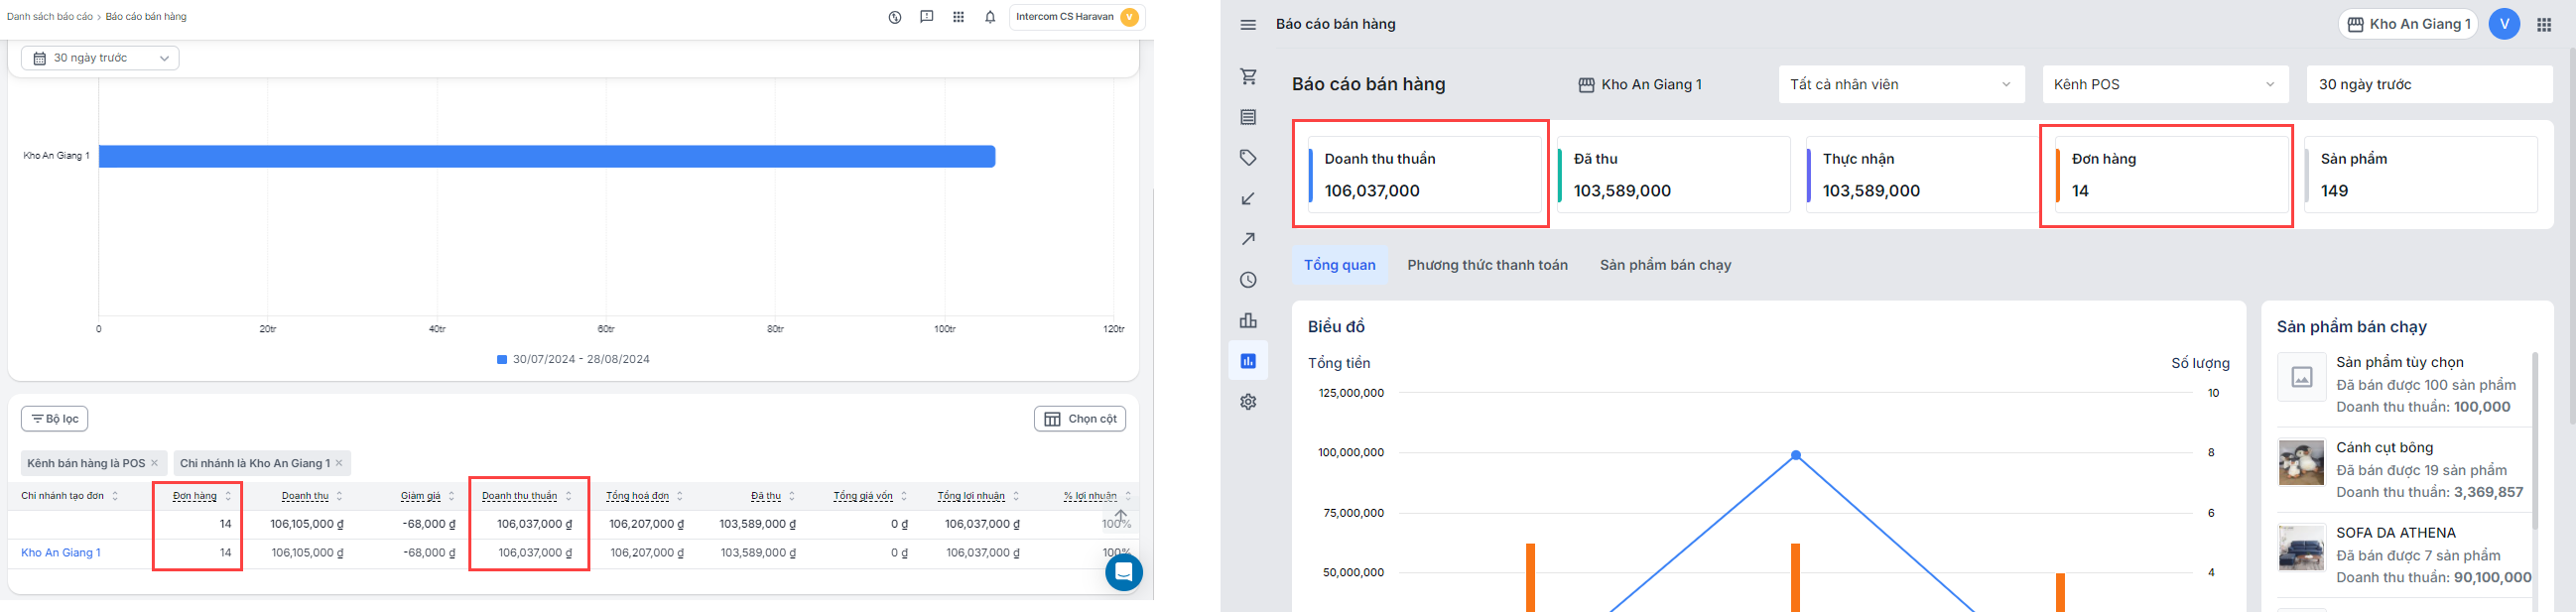Open the Intercom chat bubble widget
The width and height of the screenshot is (2576, 612).
[1123, 572]
